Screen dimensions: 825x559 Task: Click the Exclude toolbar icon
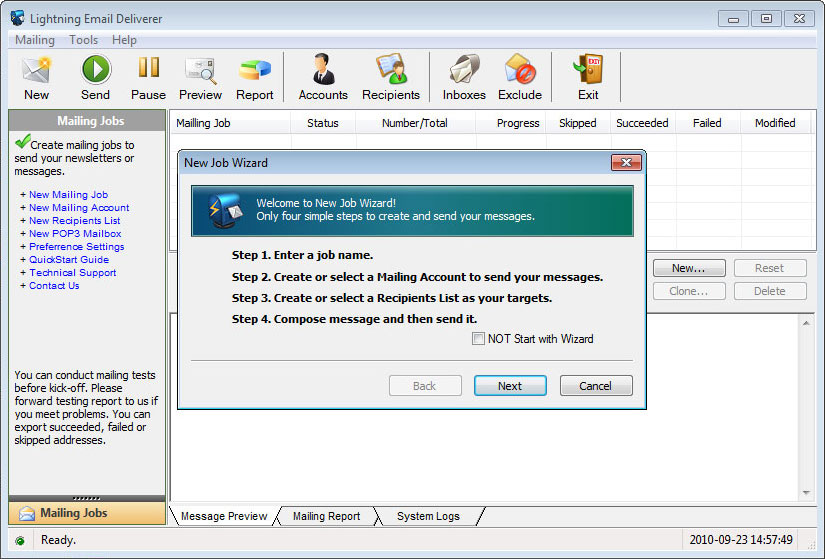[520, 69]
